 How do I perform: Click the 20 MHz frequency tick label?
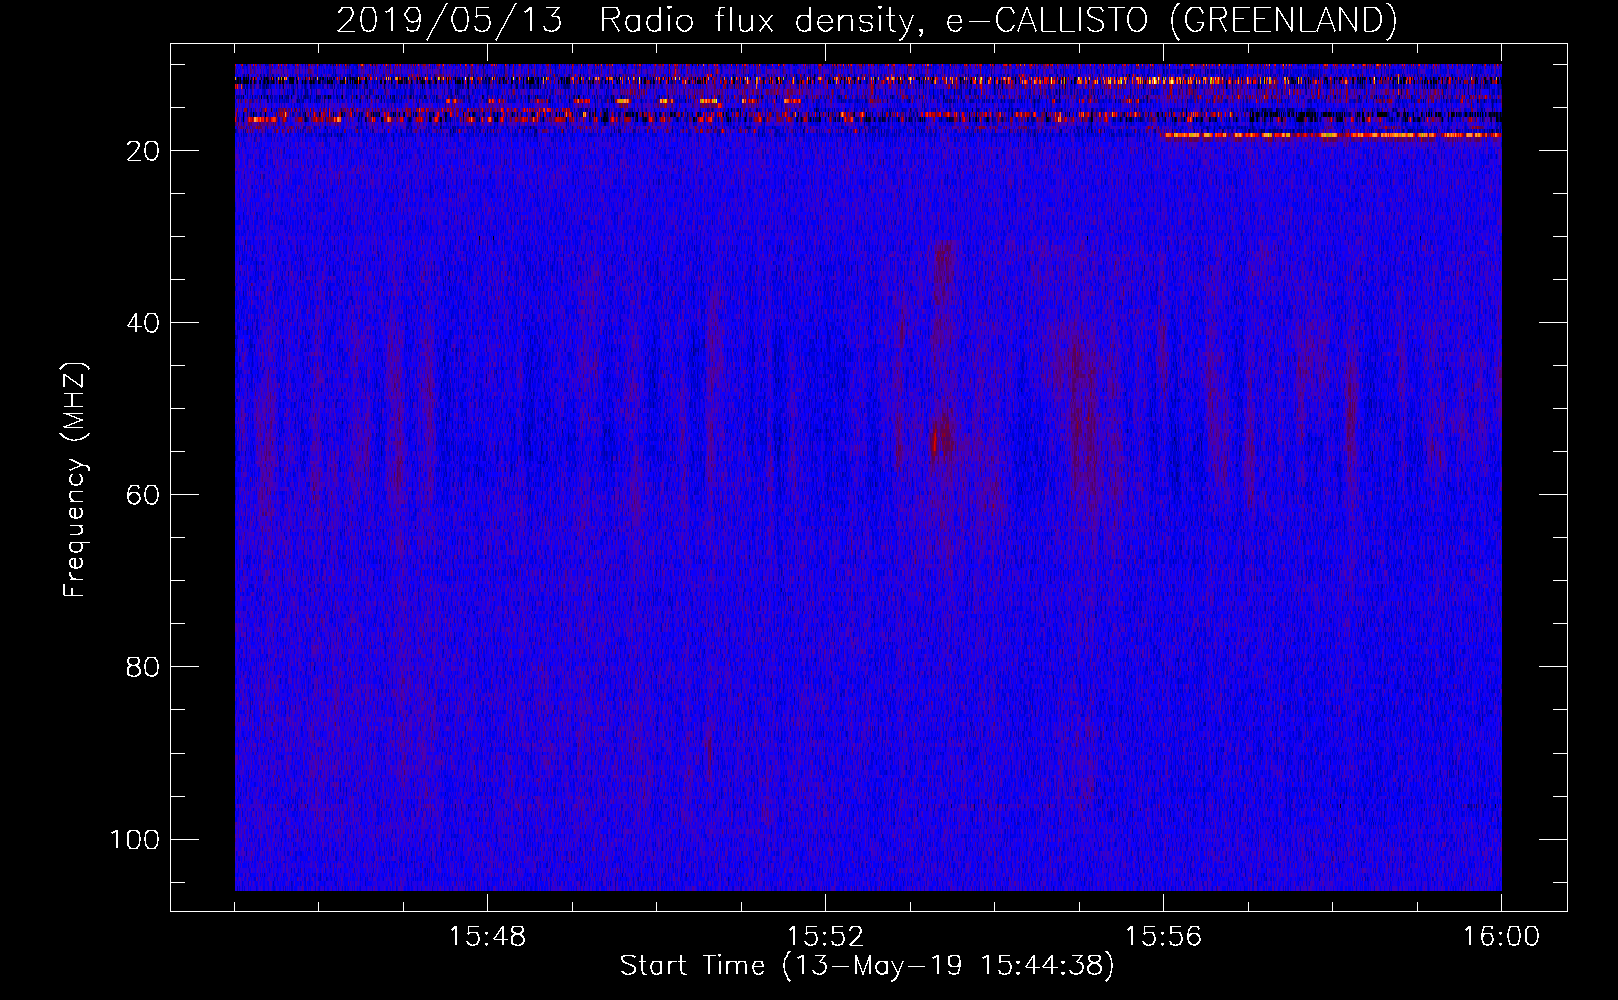pos(144,151)
